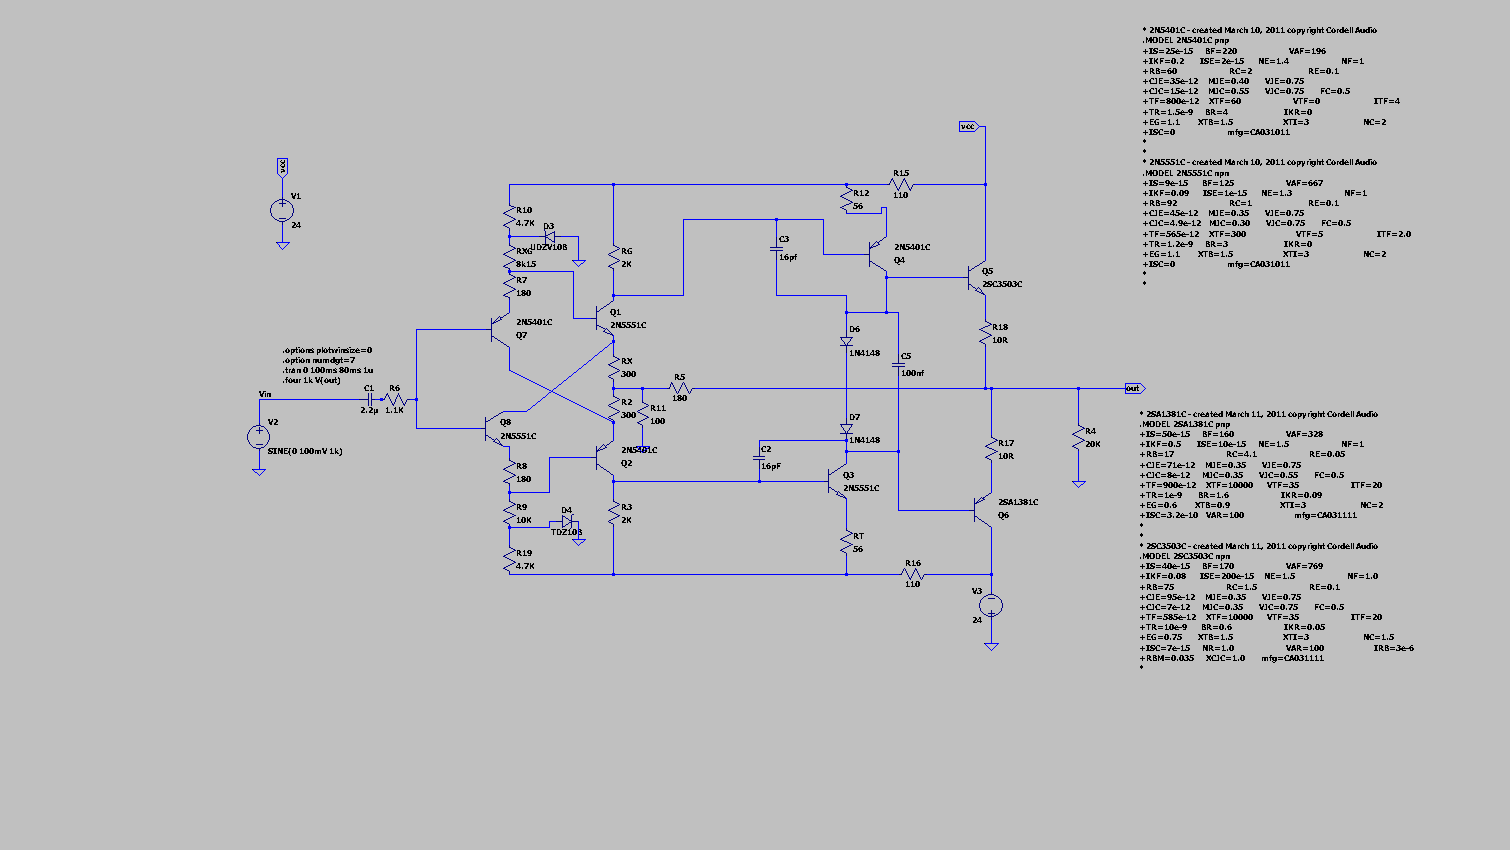Click transistor Q8 symbol

[x=496, y=429]
